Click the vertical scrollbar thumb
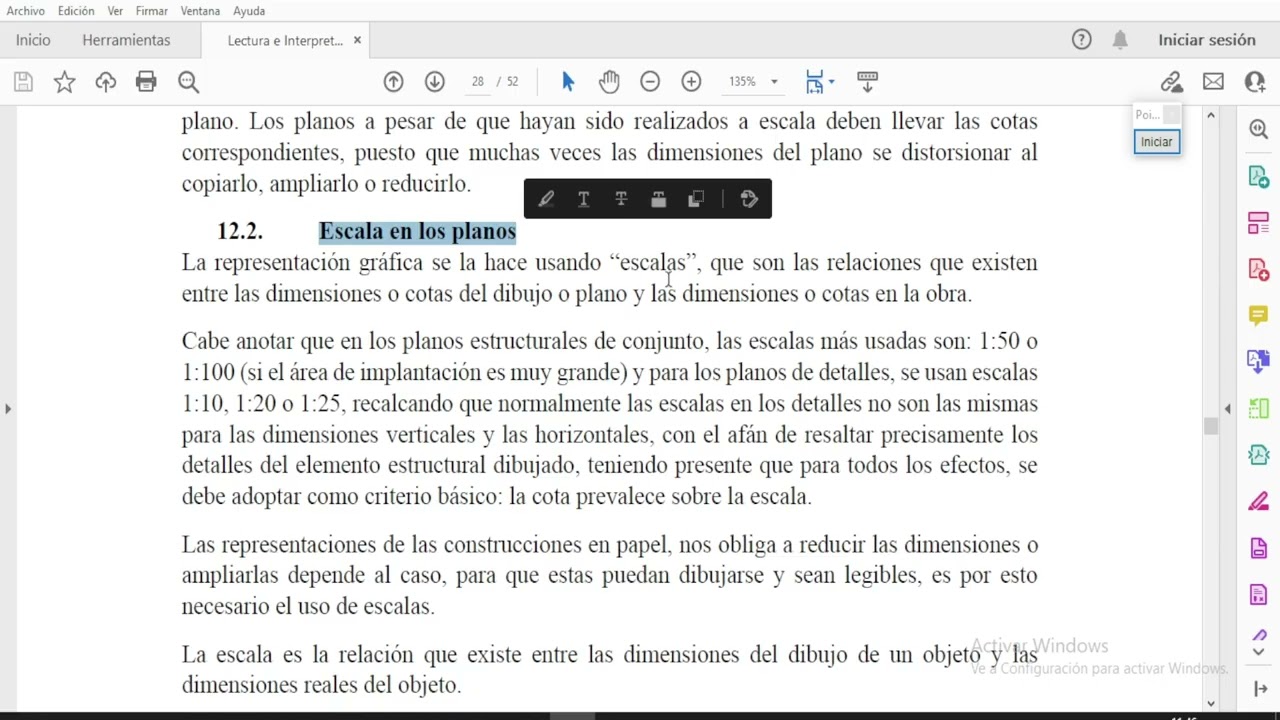The width and height of the screenshot is (1280, 720). [x=1211, y=426]
